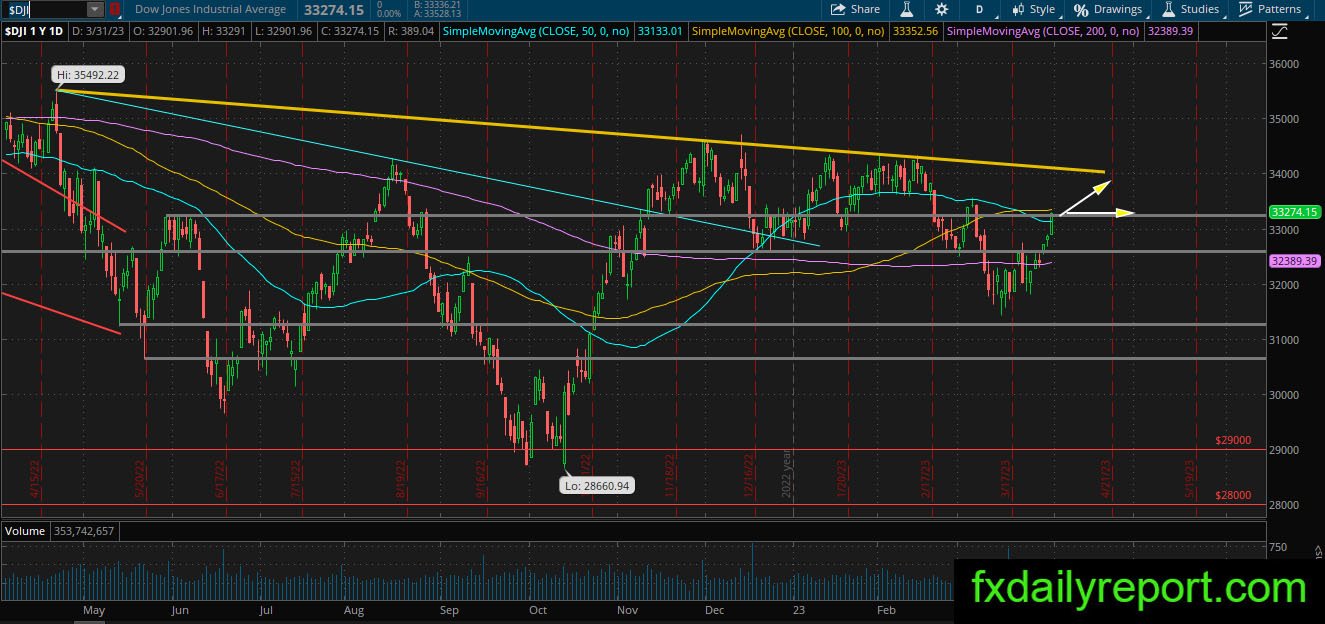Open the symbol selector dropdown arrow
Screen dimensions: 1325x624
point(95,9)
